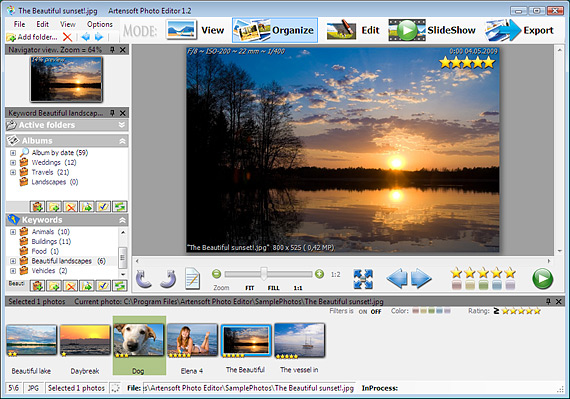Click the red X remove icon next to Add folder
Viewport: 570px width, 399px height.
pos(67,37)
